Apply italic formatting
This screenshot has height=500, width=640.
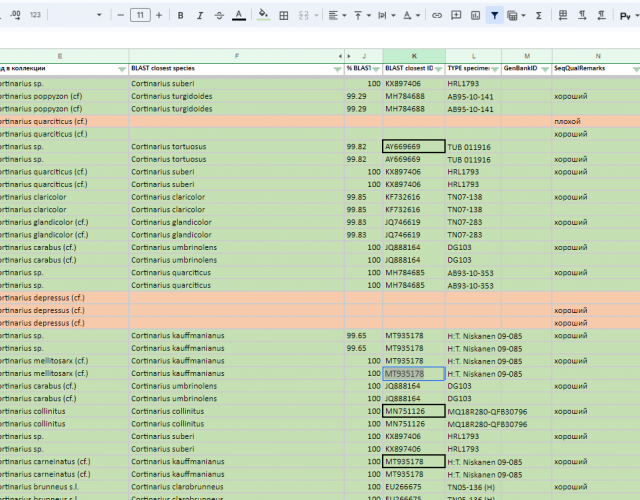click(x=200, y=16)
